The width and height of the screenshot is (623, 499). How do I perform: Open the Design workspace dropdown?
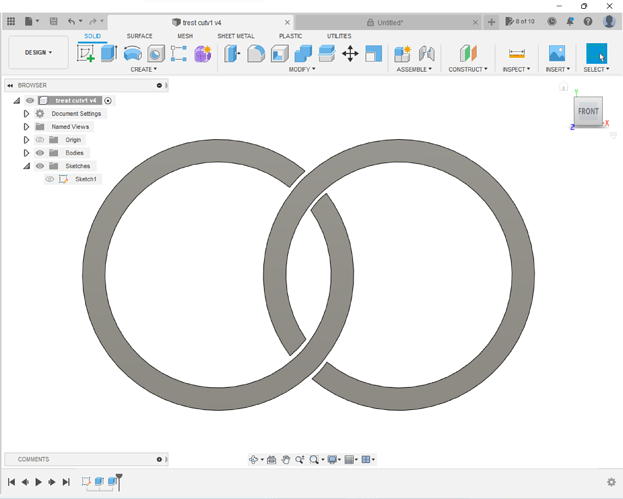click(38, 53)
